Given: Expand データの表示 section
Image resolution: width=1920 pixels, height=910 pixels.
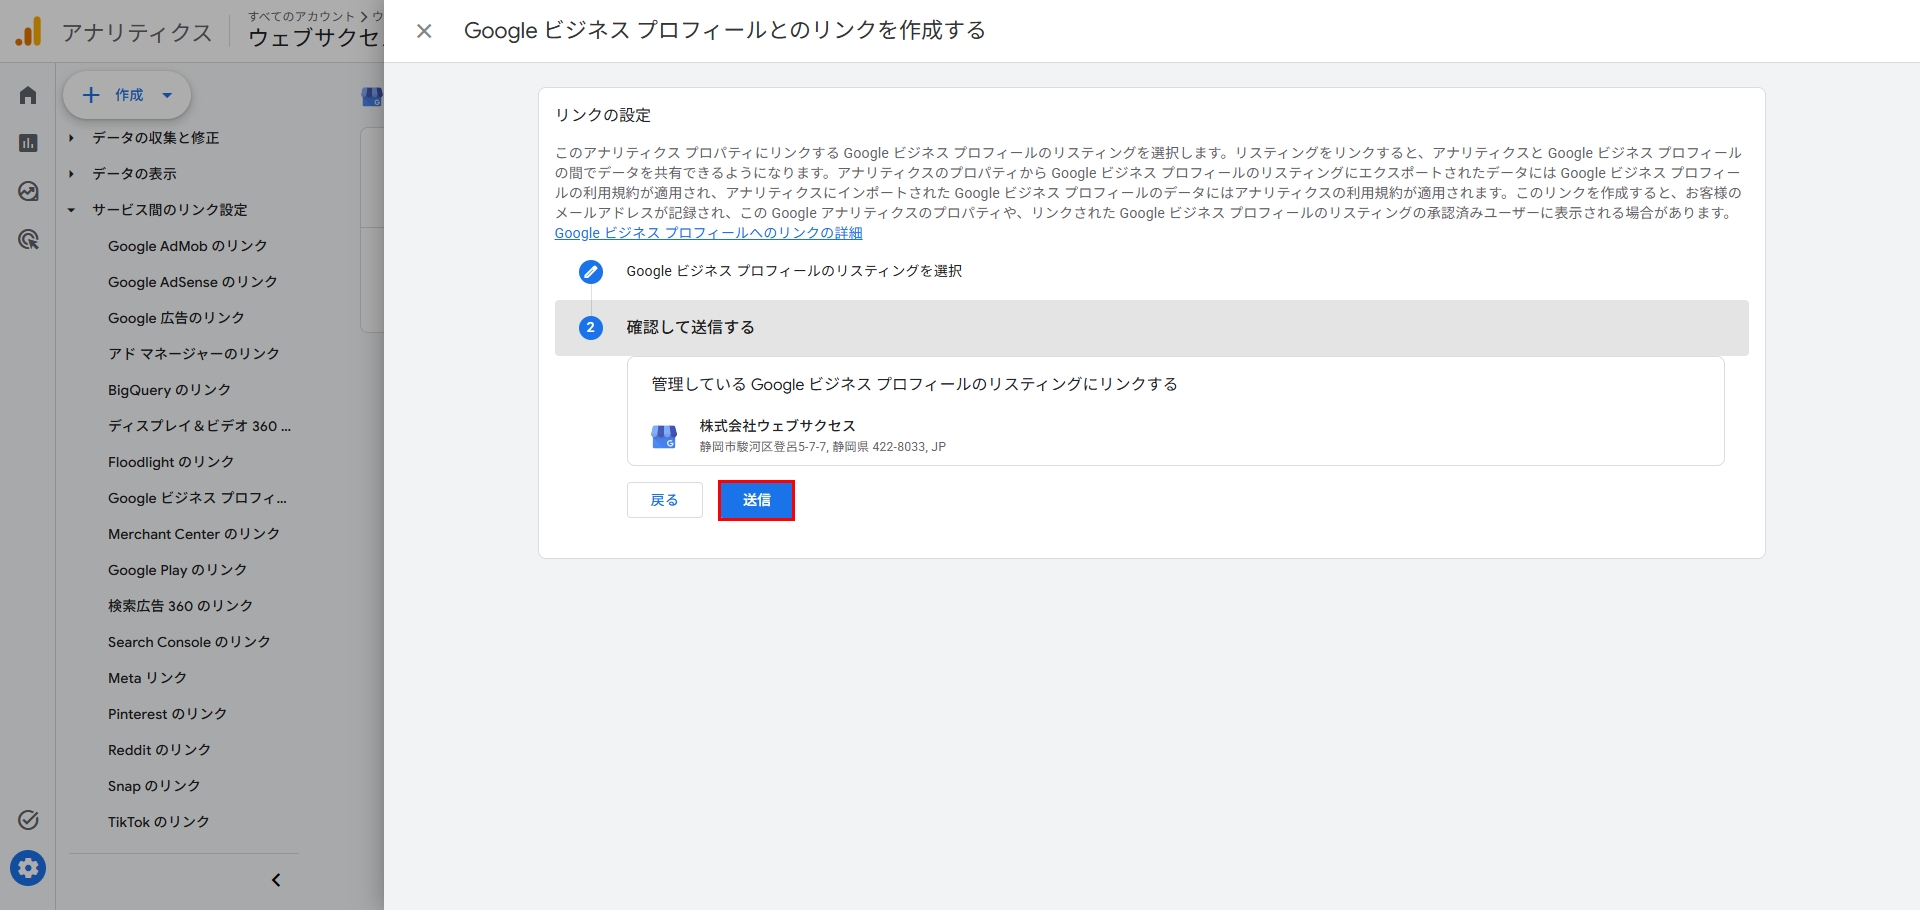Looking at the screenshot, I should (x=134, y=174).
